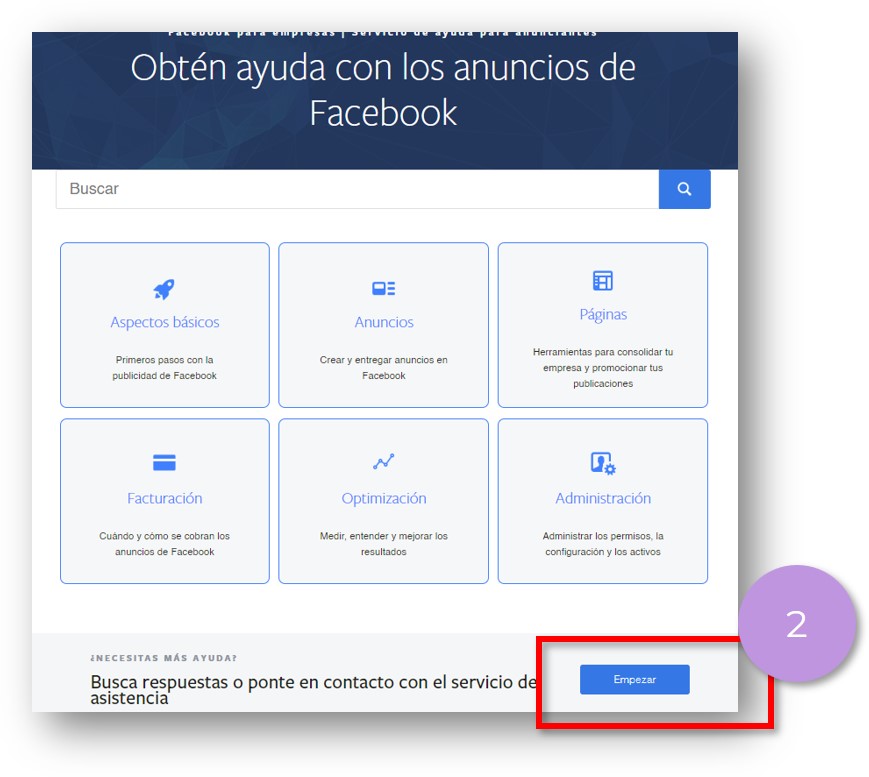Focus the Buscar search field
The height and width of the screenshot is (777, 869).
coord(357,189)
